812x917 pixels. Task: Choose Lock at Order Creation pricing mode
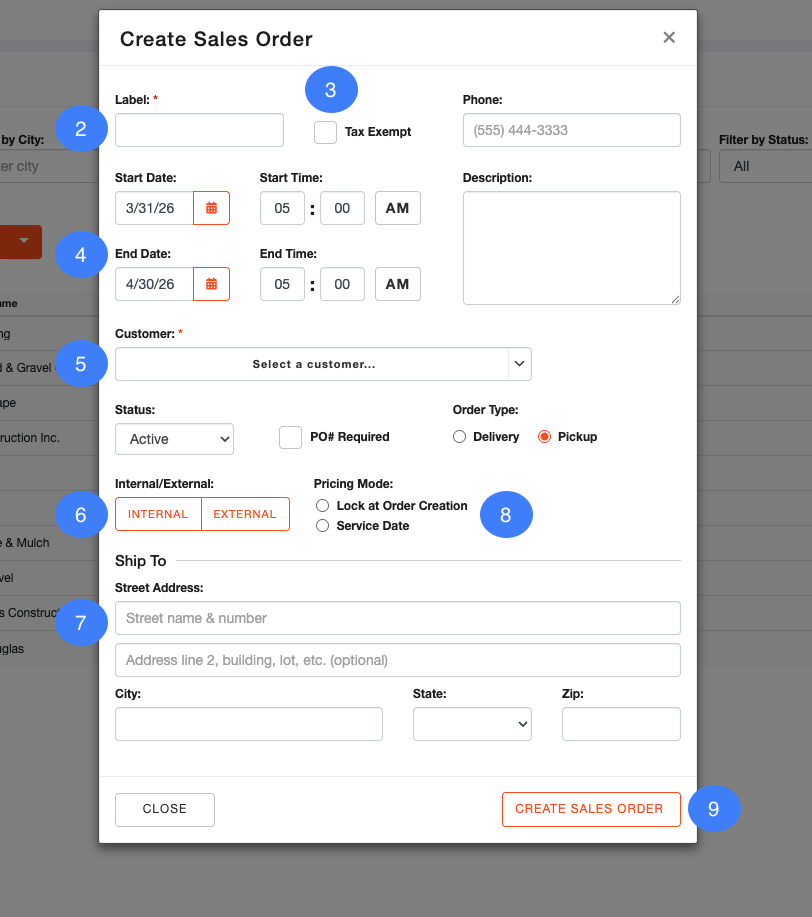[x=322, y=506]
